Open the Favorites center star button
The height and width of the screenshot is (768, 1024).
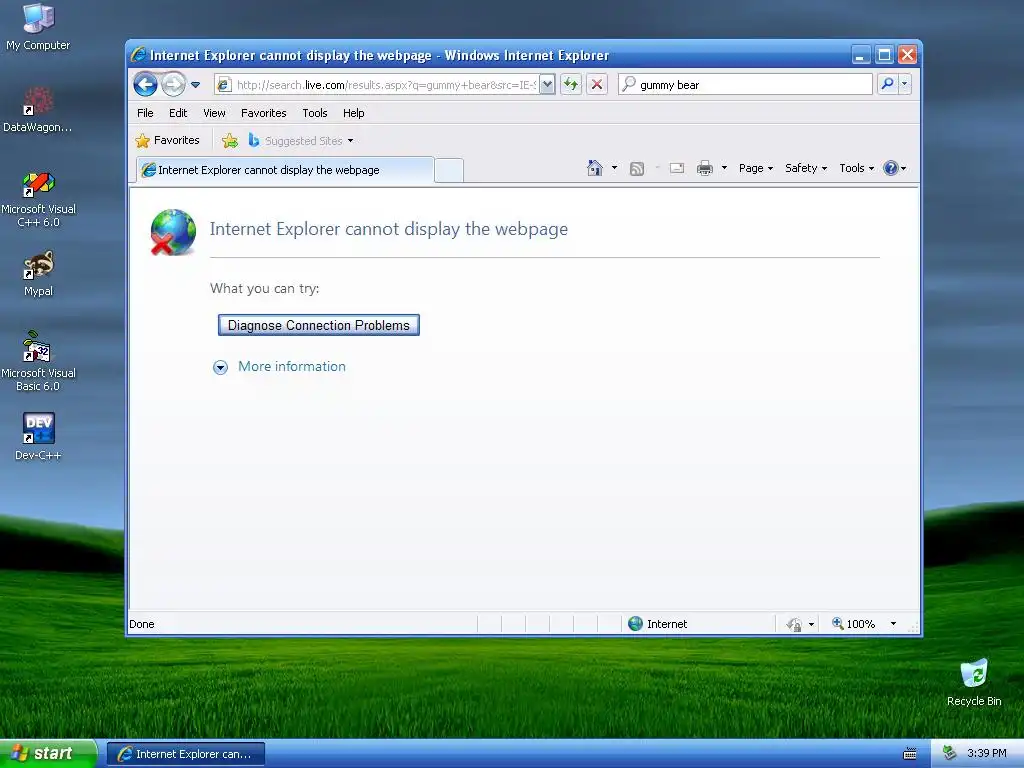pyautogui.click(x=167, y=140)
